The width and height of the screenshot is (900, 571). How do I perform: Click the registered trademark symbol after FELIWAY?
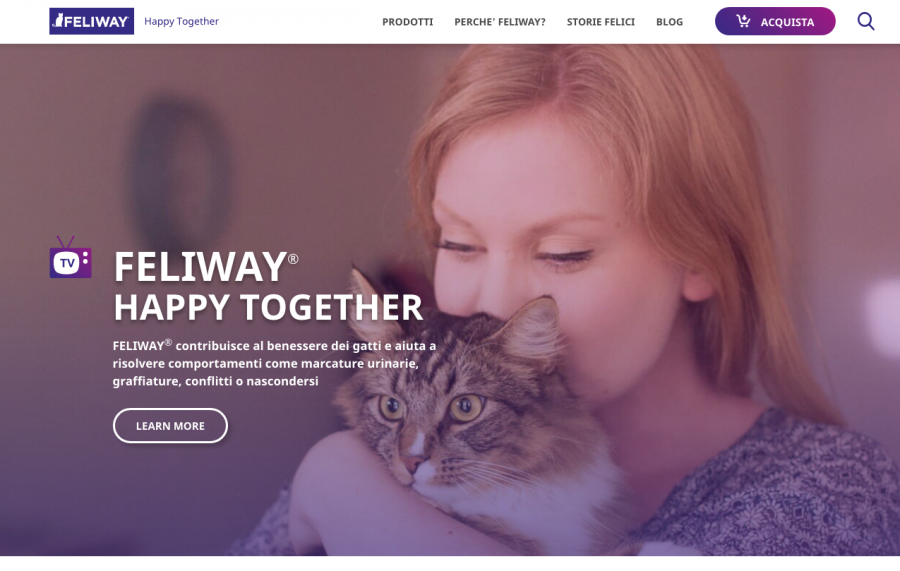293,259
